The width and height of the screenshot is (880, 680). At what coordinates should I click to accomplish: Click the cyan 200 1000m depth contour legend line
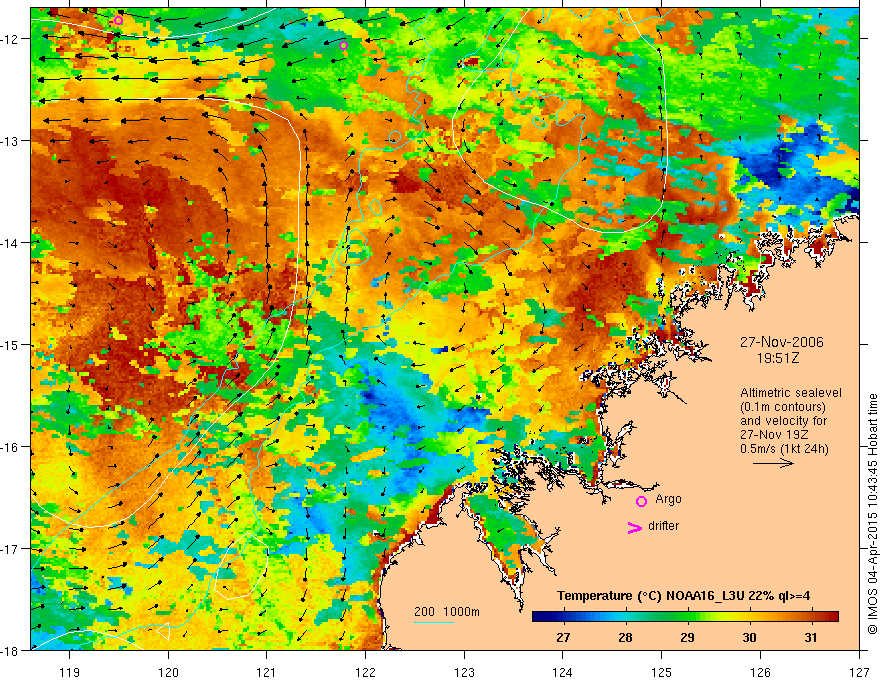click(434, 622)
